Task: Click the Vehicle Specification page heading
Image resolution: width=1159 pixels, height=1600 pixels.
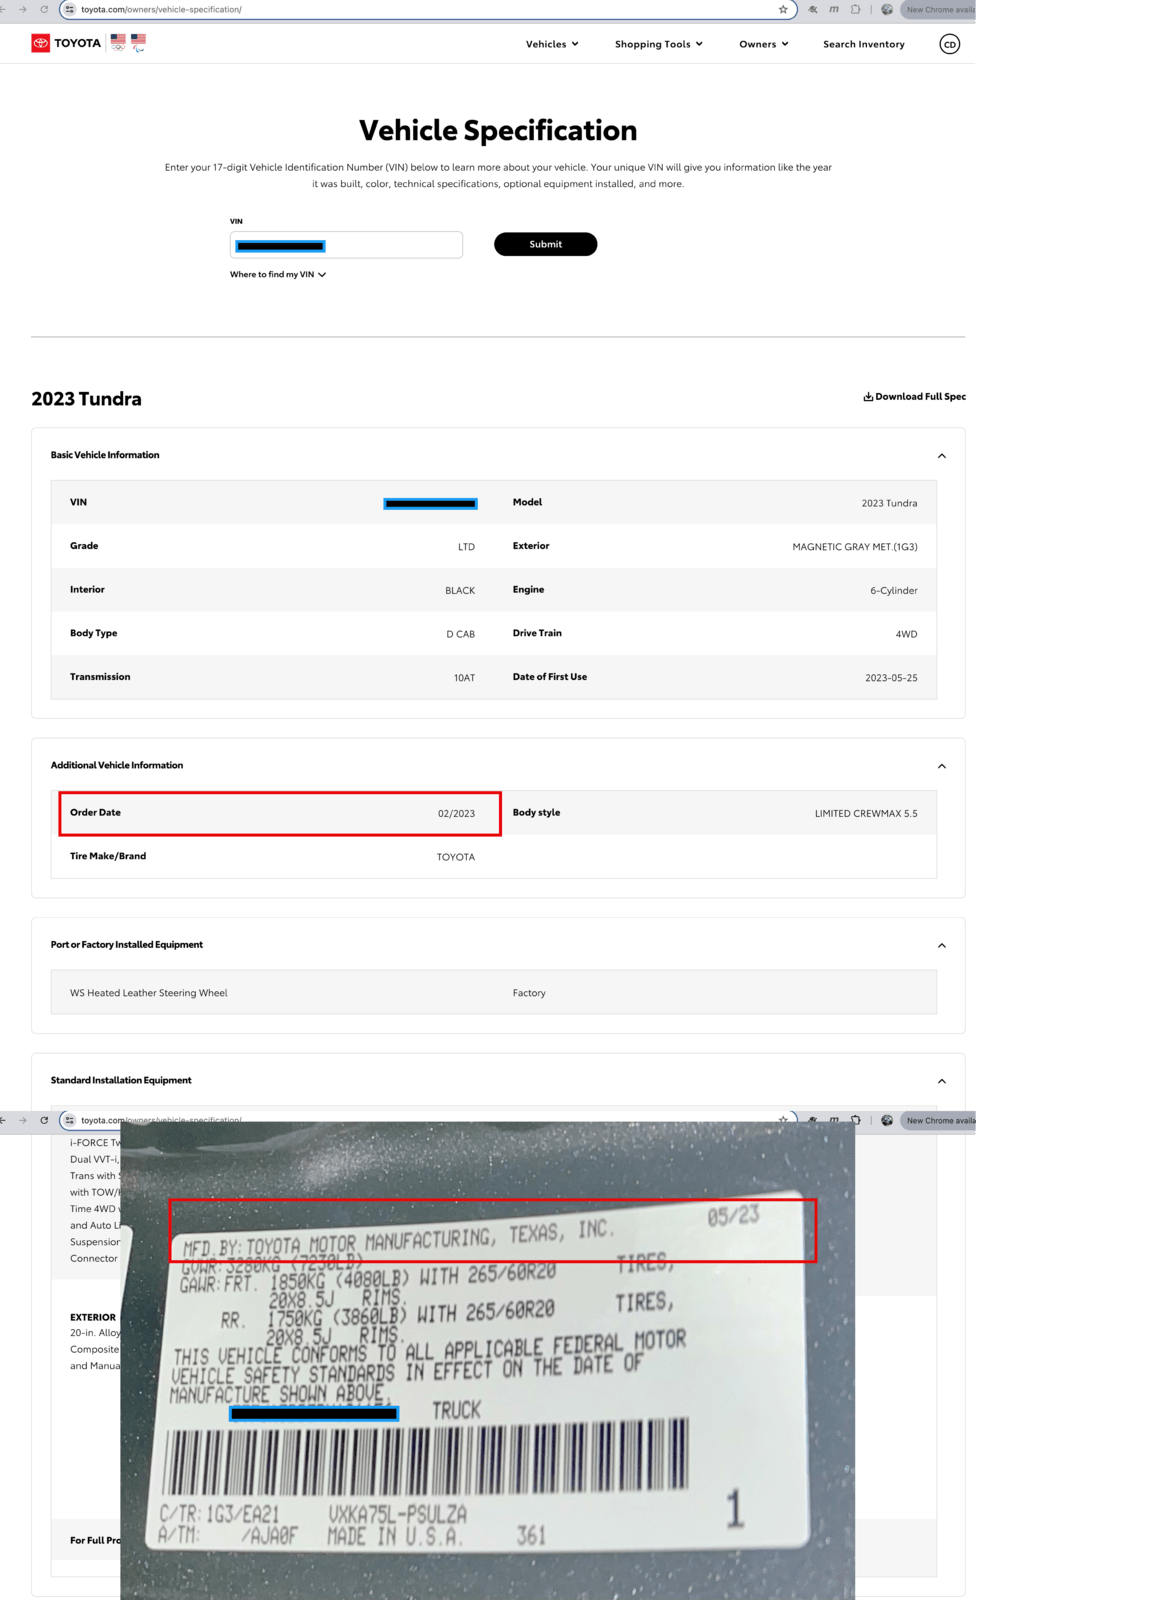Action: pos(498,130)
